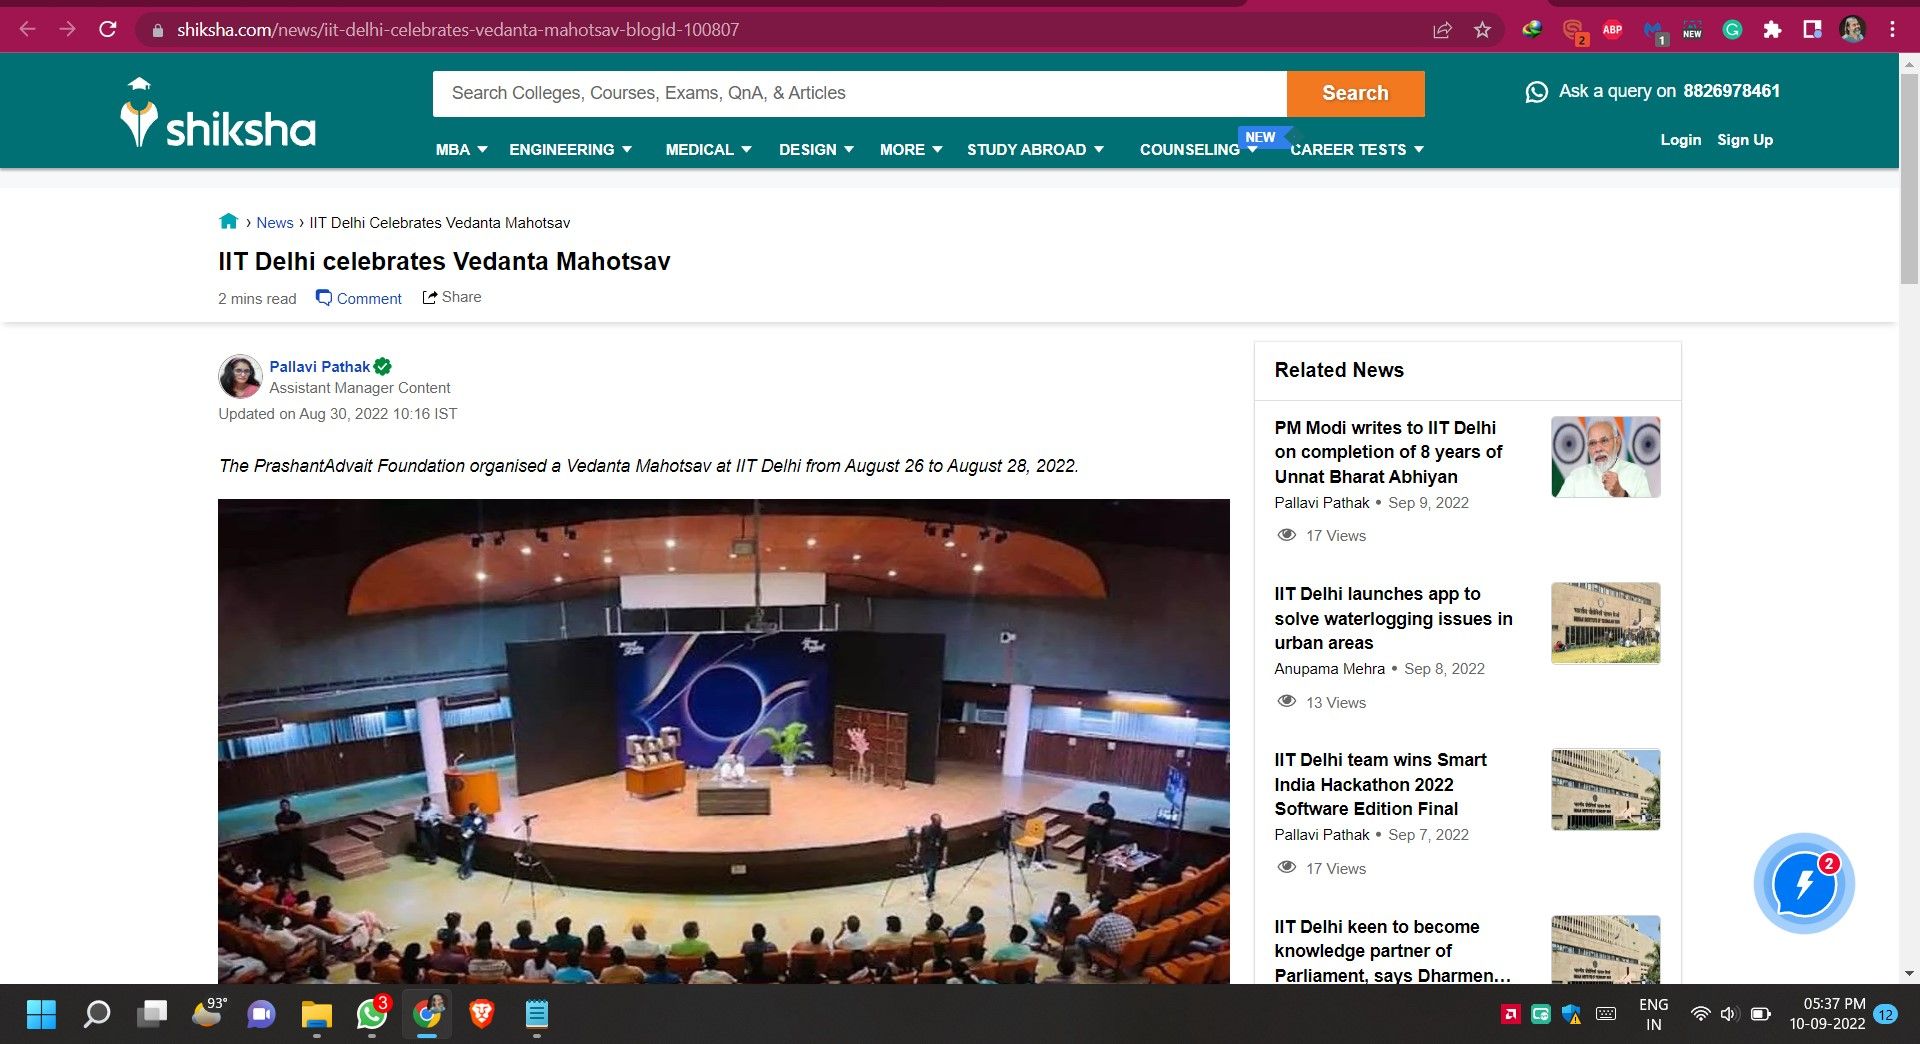Open the Comment icon link
This screenshot has height=1044, width=1920.
324,298
